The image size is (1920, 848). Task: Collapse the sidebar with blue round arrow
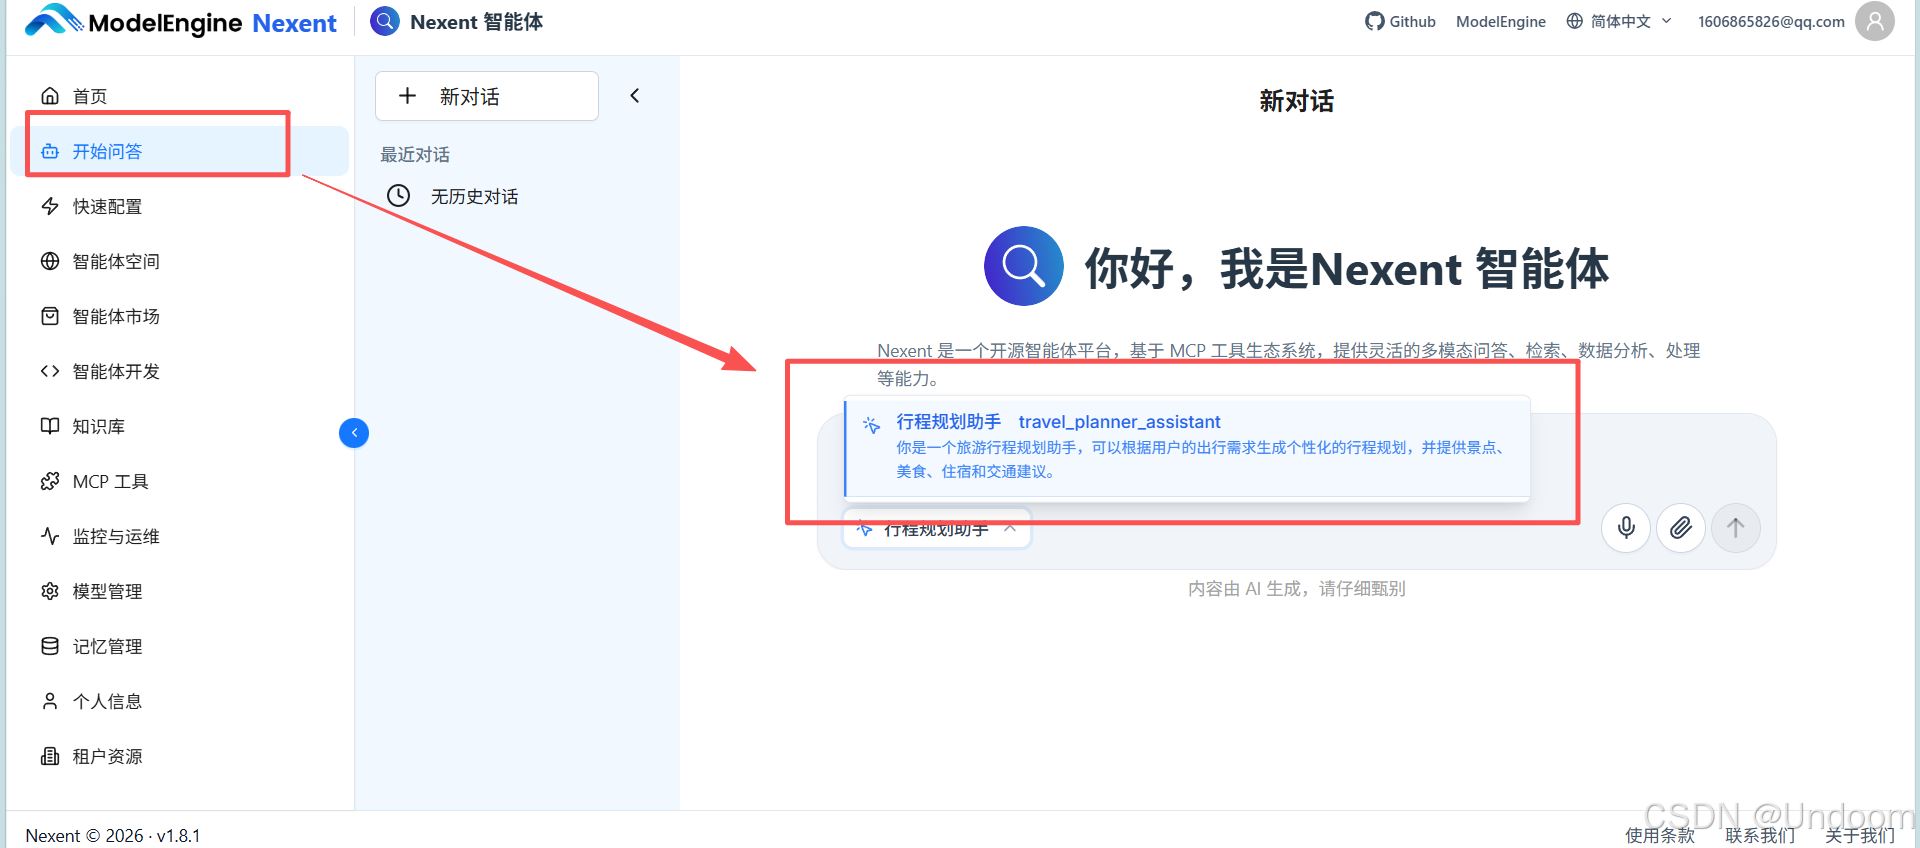point(354,432)
